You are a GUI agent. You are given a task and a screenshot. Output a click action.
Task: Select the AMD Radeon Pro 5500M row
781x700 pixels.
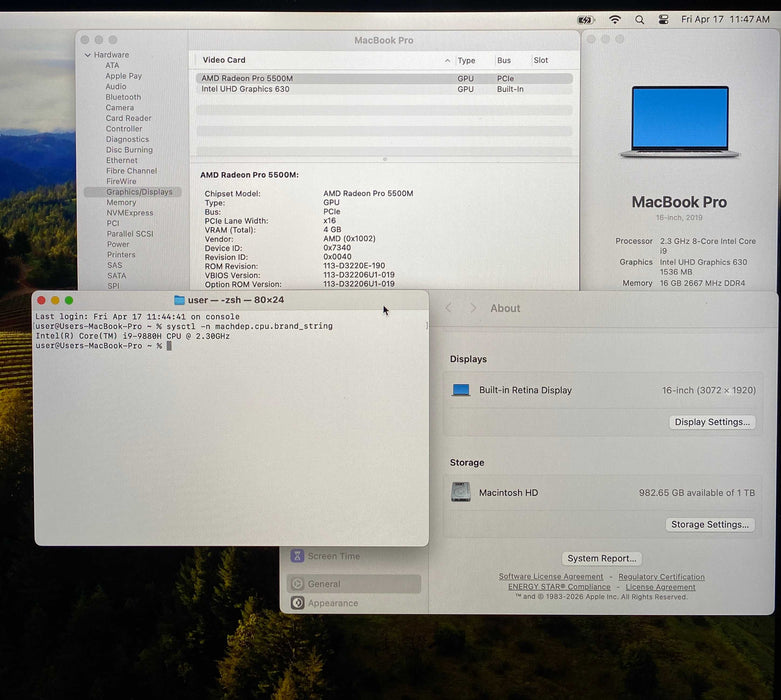tap(384, 78)
